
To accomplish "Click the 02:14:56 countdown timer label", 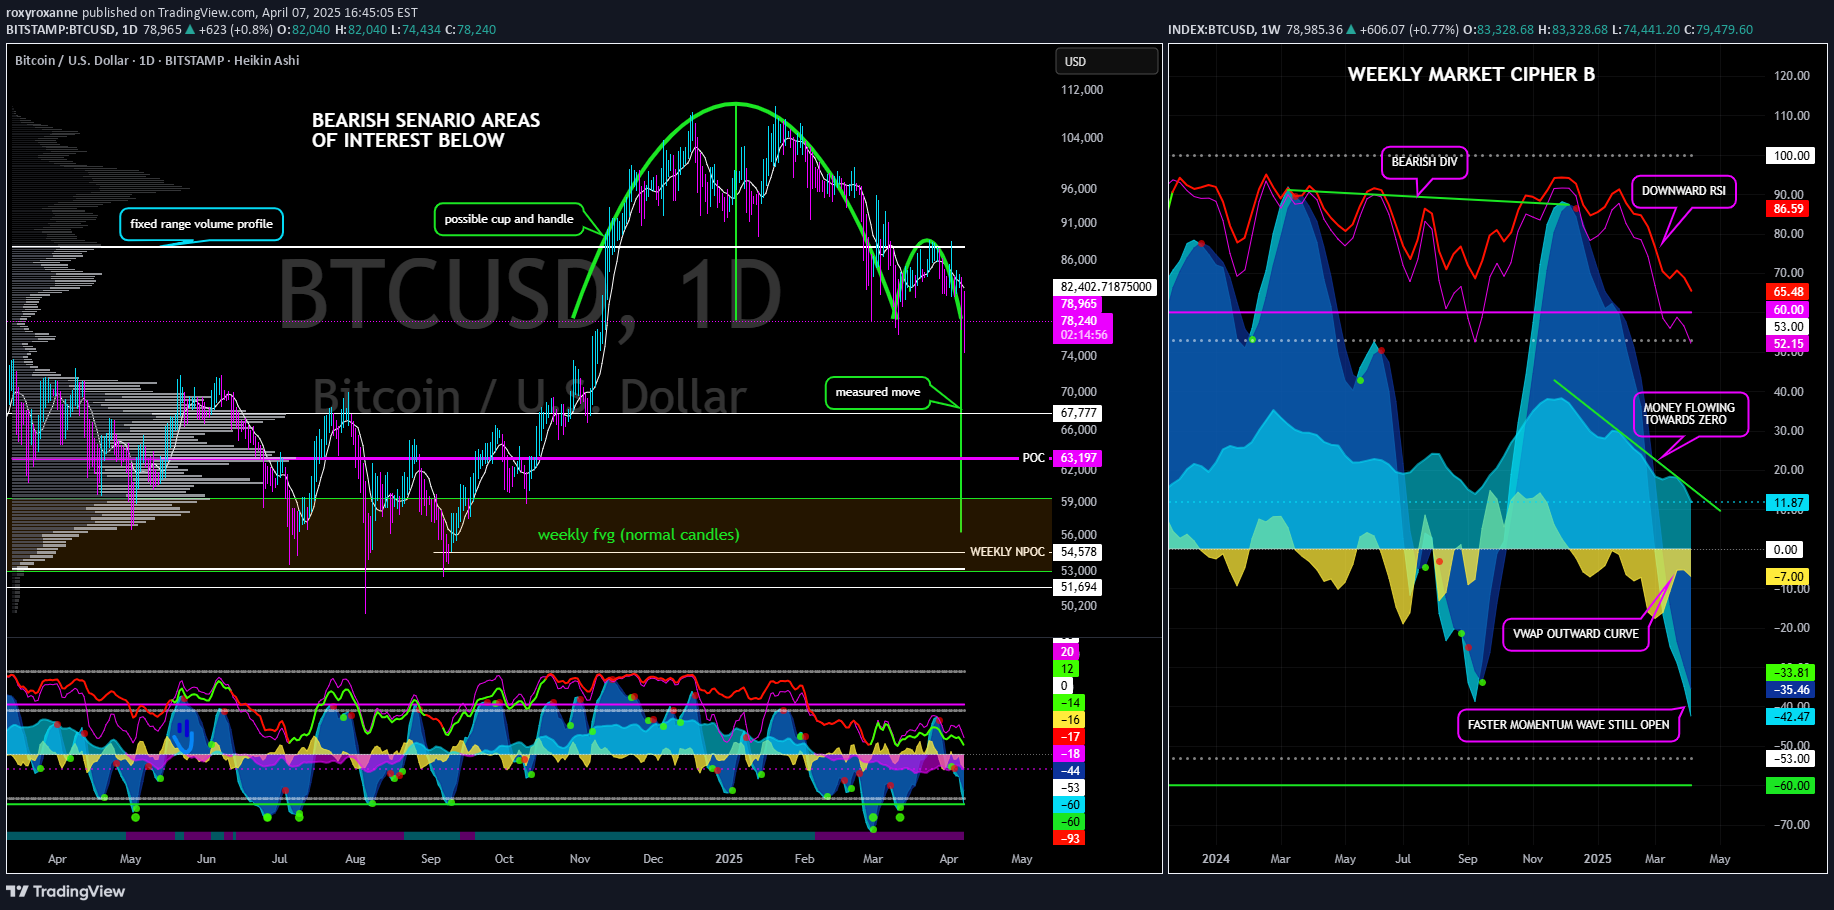I will (x=1084, y=335).
